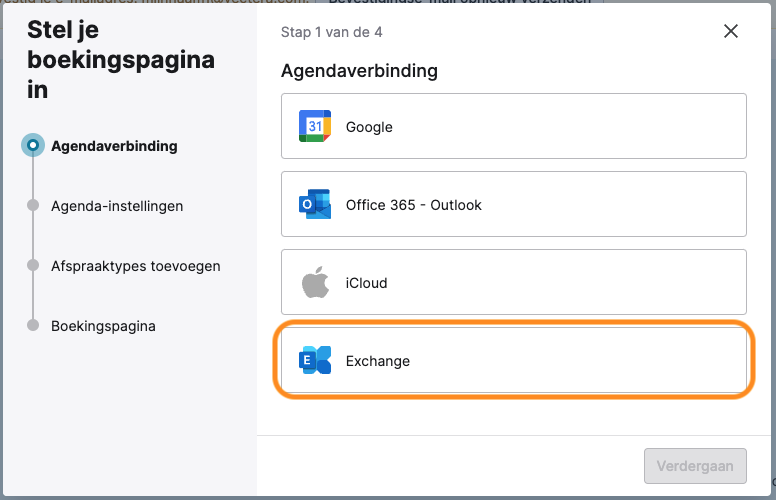Go to Afspraaktypes toevoegen step
776x500 pixels.
coord(136,266)
